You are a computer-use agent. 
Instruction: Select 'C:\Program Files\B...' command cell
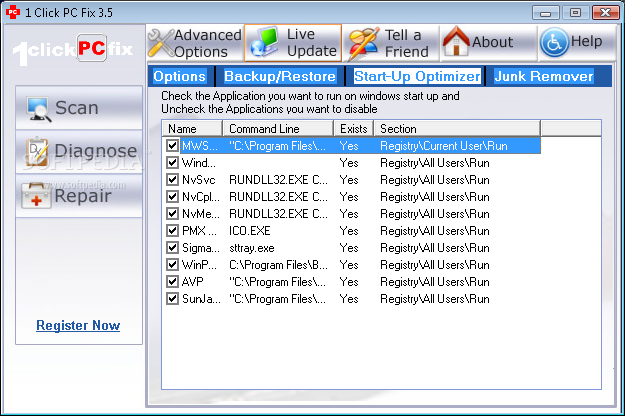pyautogui.click(x=278, y=265)
